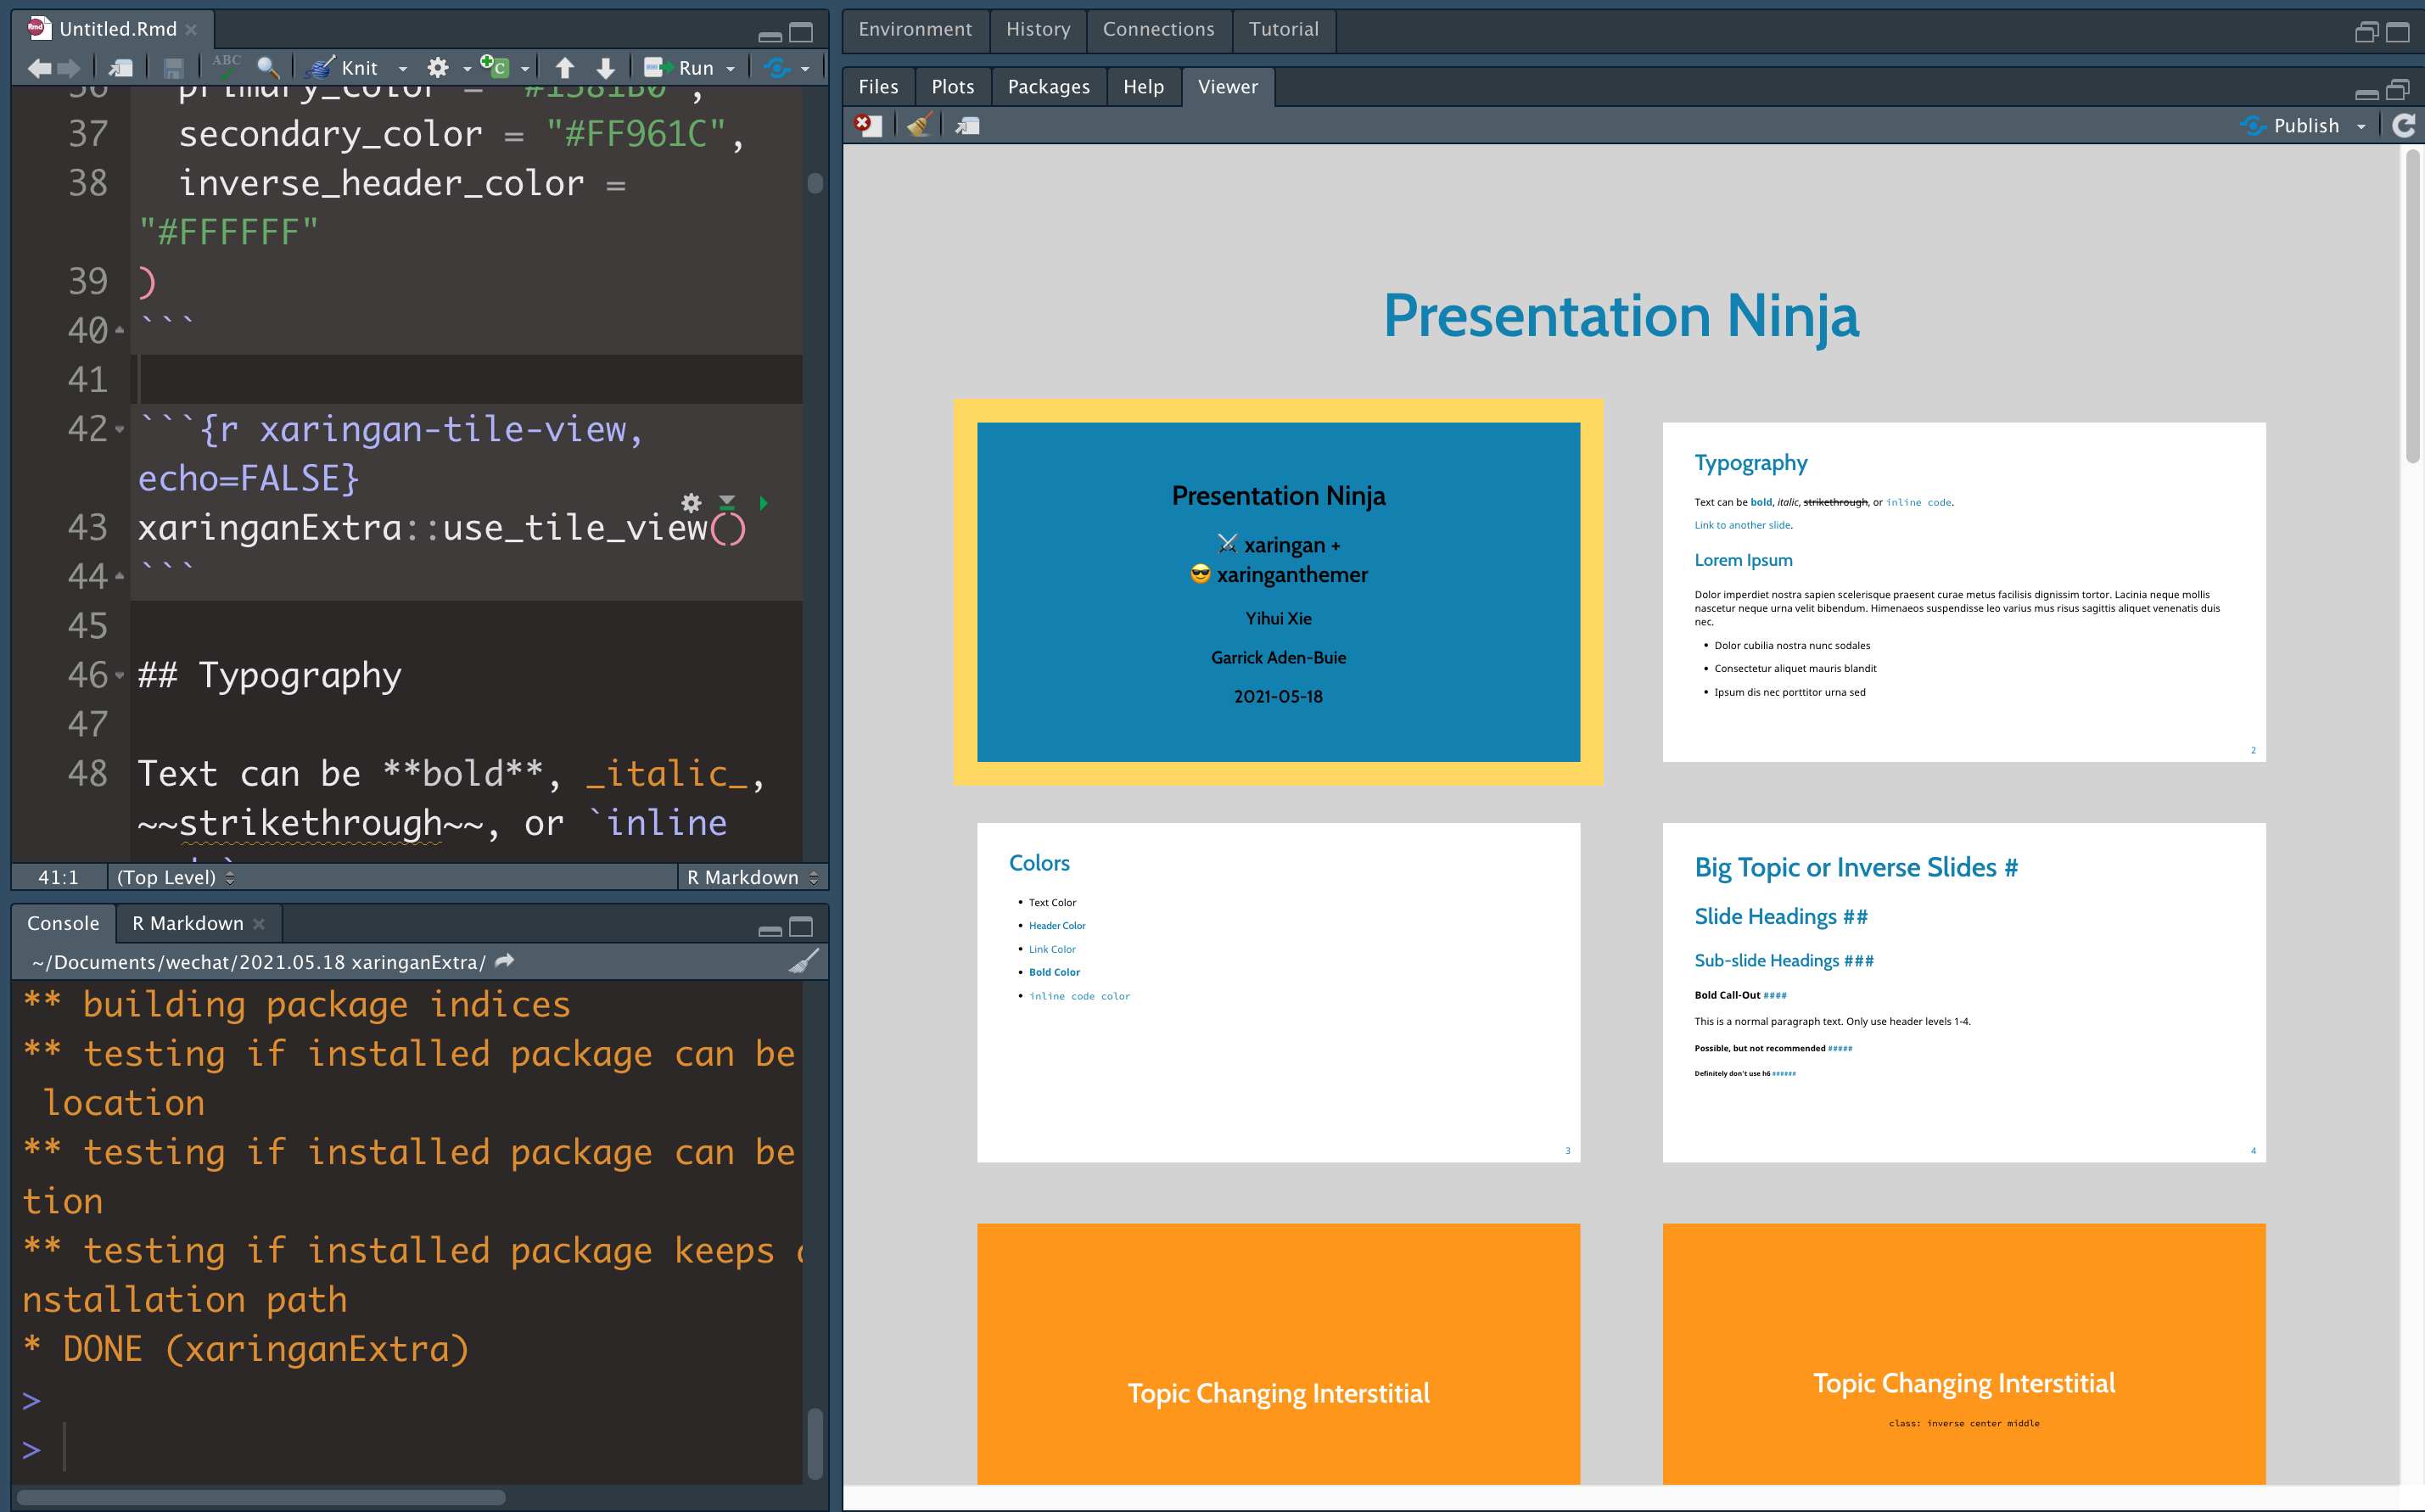2425x1512 pixels.
Task: Click the spell check ABC icon
Action: click(226, 66)
